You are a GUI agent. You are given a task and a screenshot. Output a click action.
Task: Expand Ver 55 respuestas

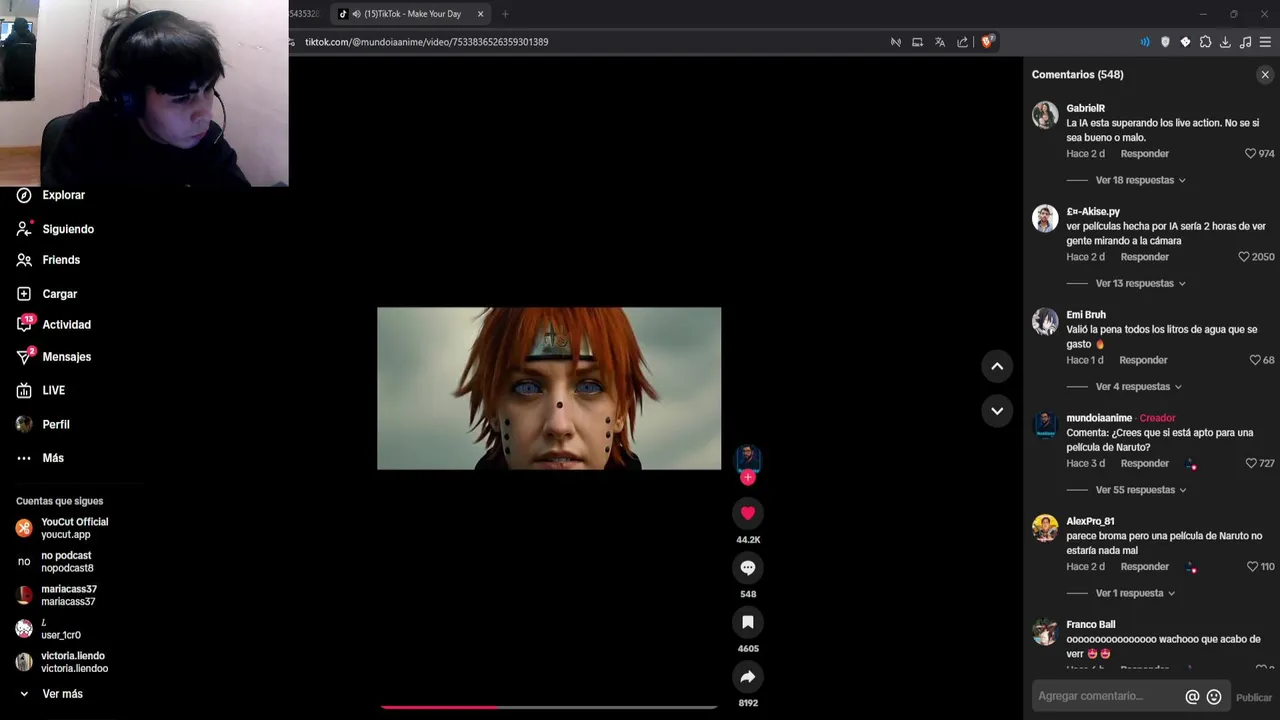(x=1140, y=490)
